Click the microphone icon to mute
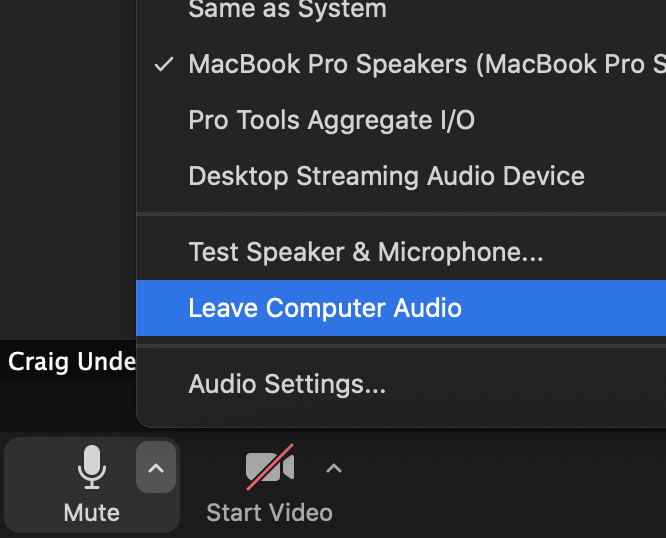 tap(92, 467)
